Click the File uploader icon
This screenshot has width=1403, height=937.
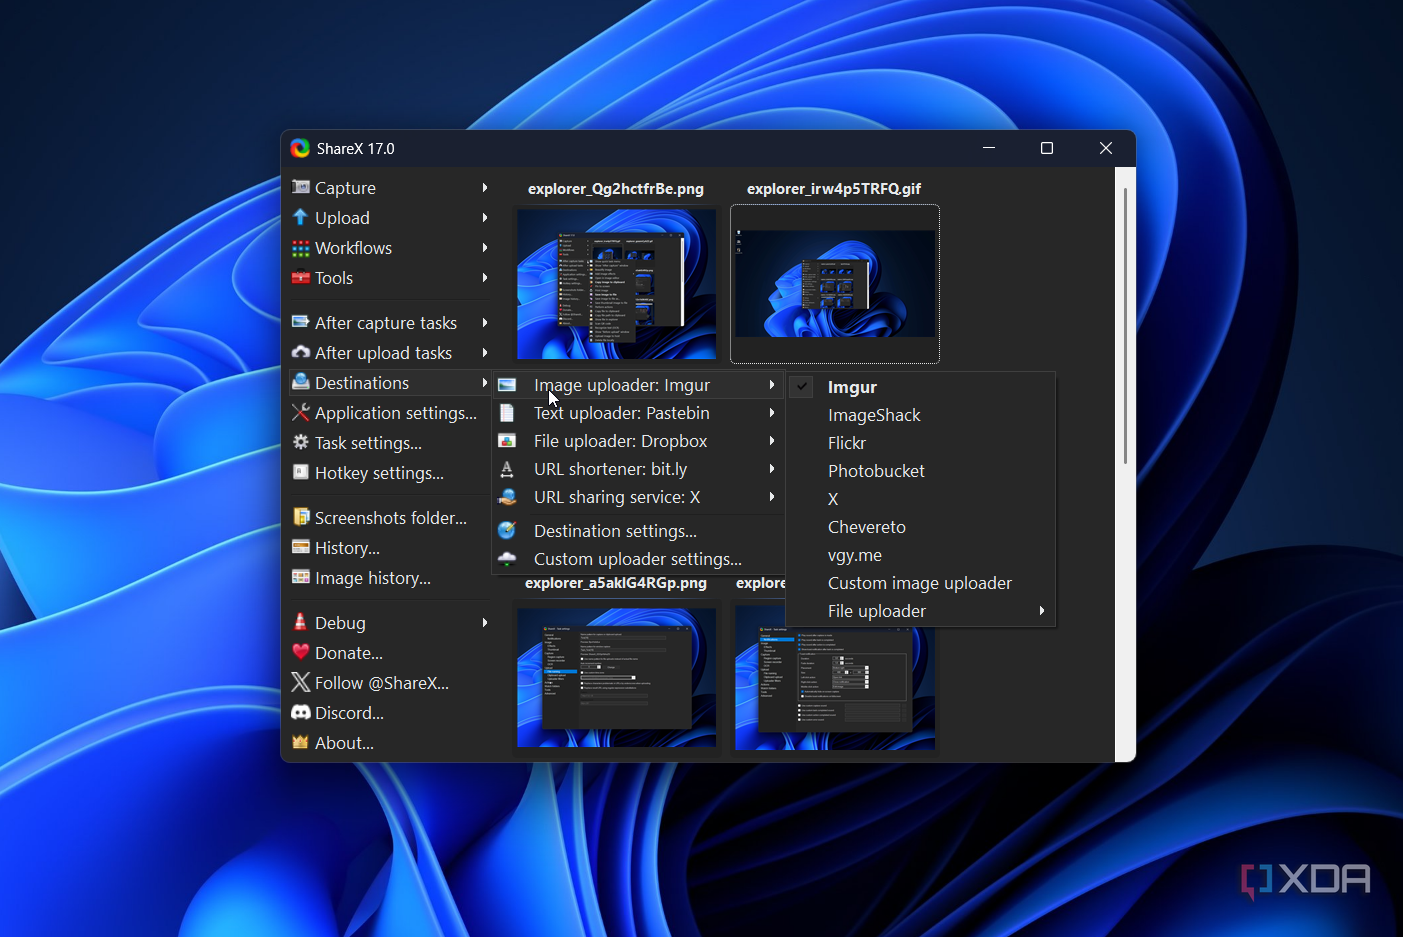click(507, 441)
